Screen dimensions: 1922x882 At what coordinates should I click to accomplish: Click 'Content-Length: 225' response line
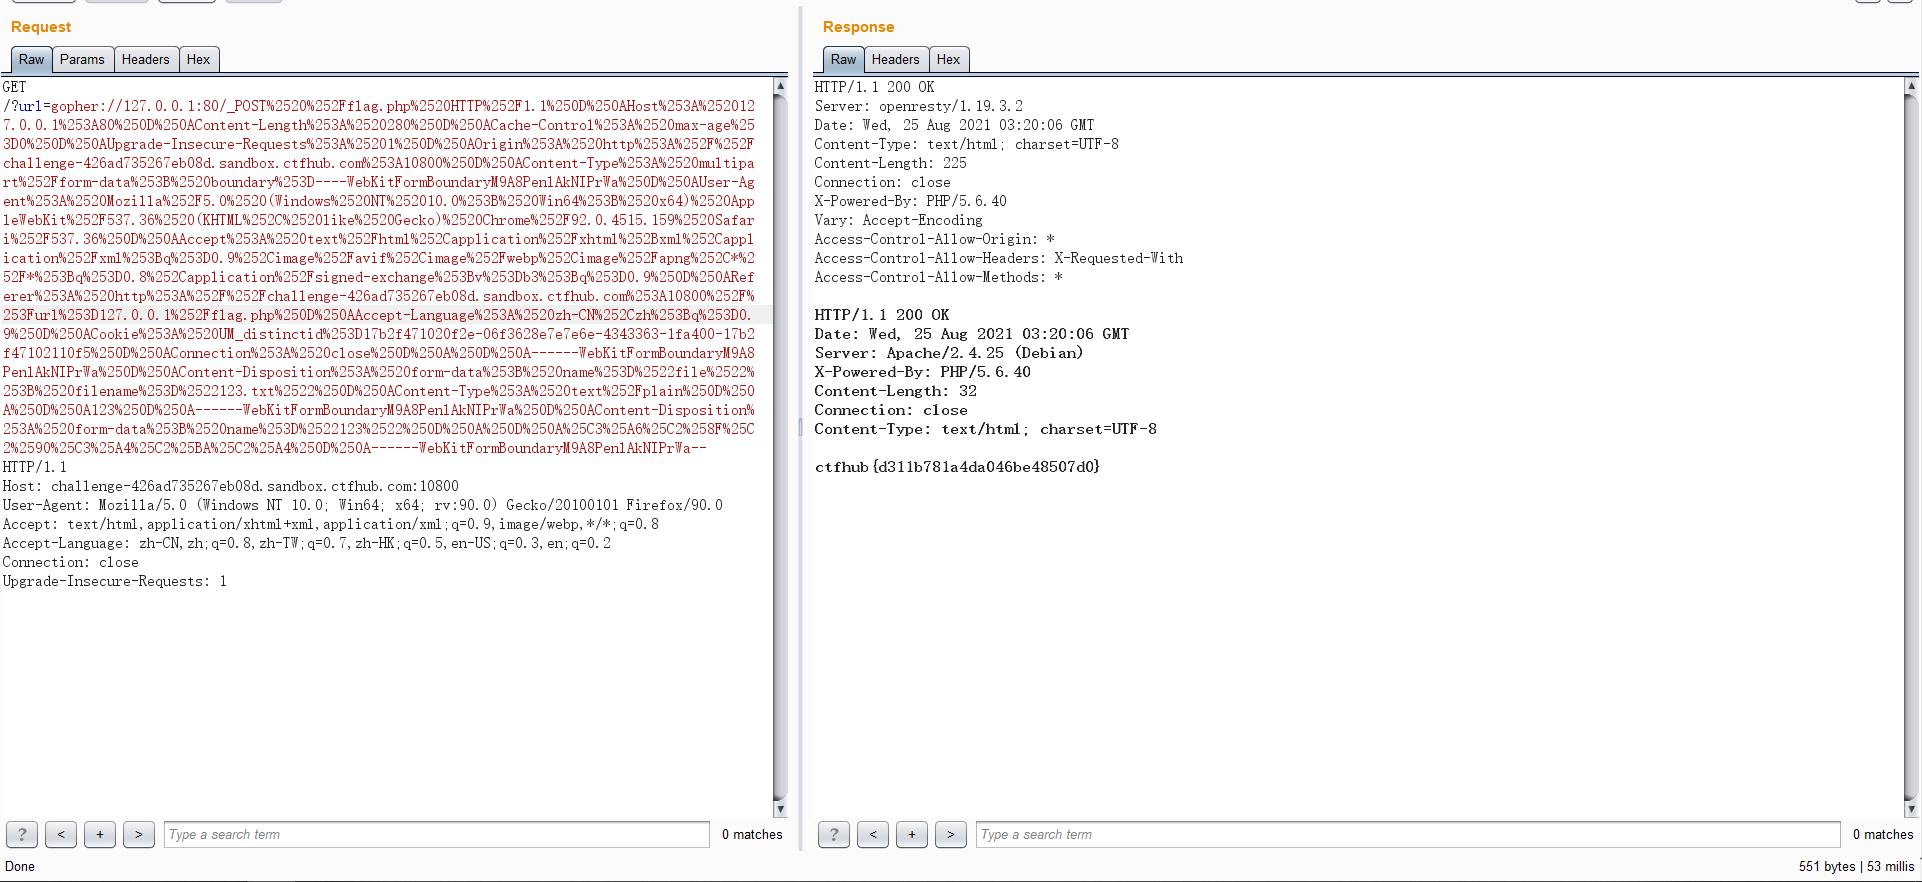tap(890, 163)
